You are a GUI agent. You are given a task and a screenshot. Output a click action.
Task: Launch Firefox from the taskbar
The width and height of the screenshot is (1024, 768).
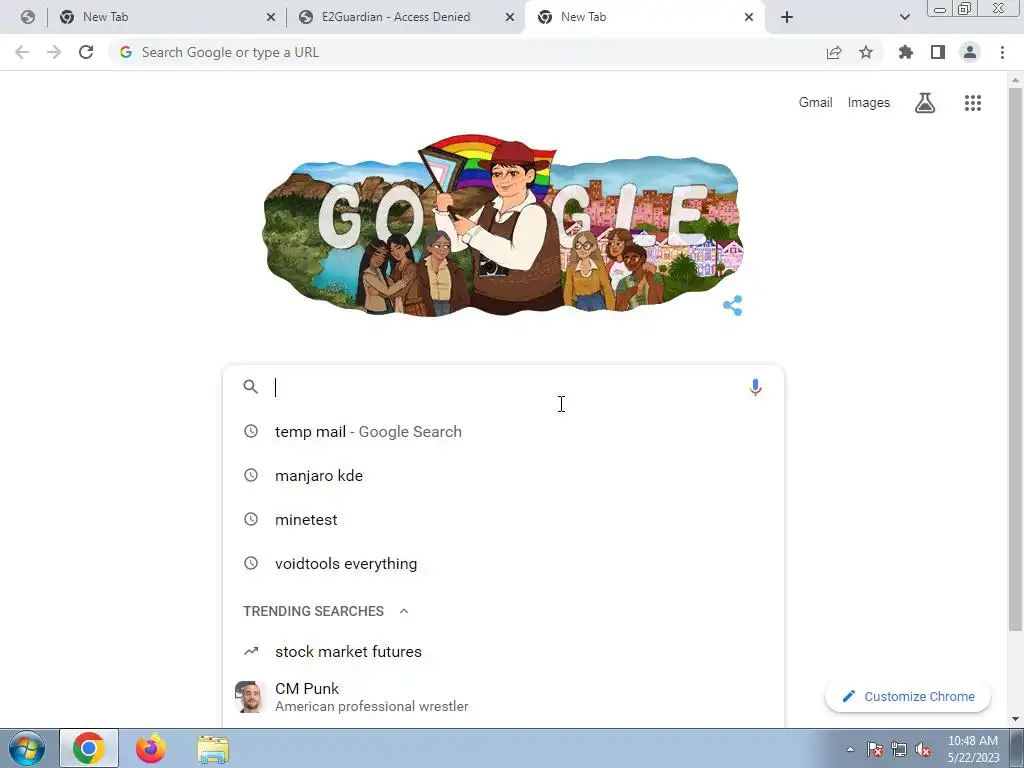[x=151, y=748]
